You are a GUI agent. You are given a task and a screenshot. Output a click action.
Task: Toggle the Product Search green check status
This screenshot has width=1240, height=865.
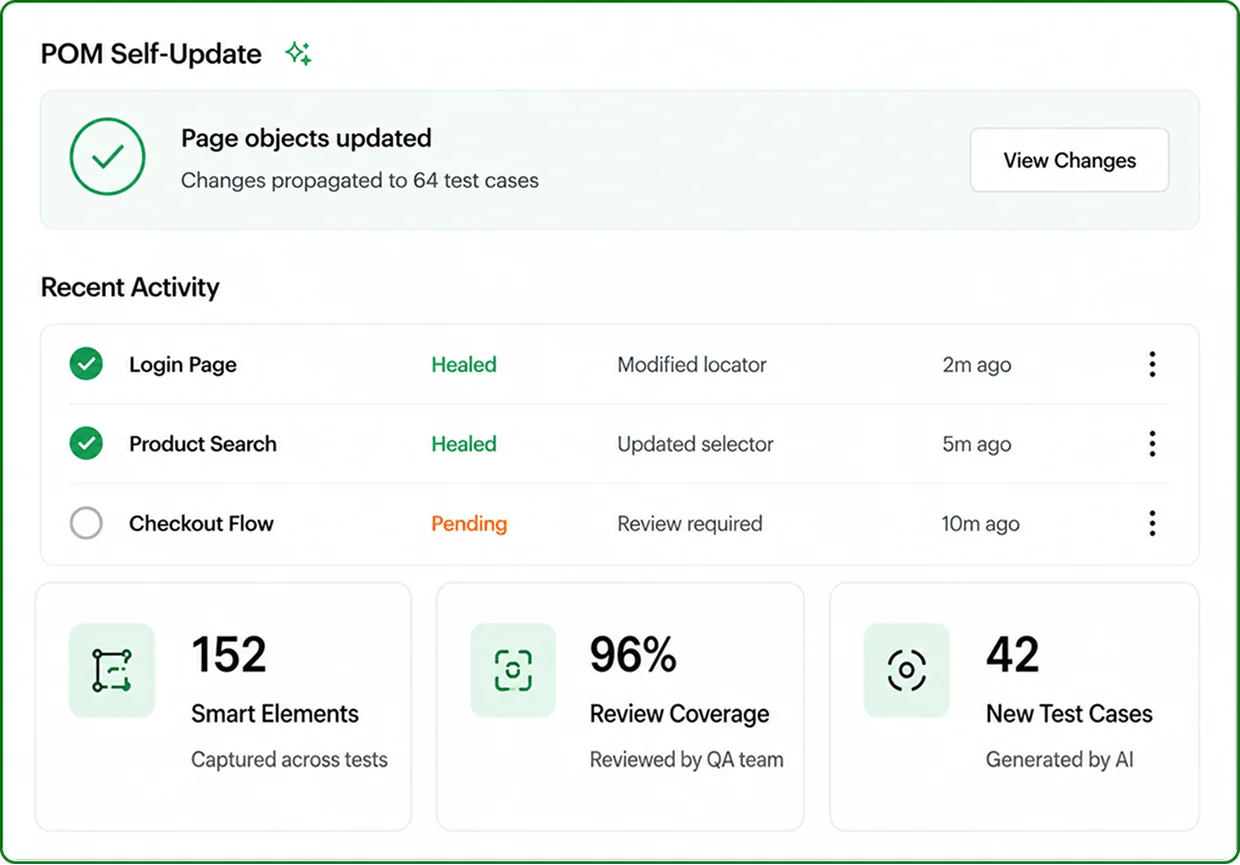pos(86,443)
